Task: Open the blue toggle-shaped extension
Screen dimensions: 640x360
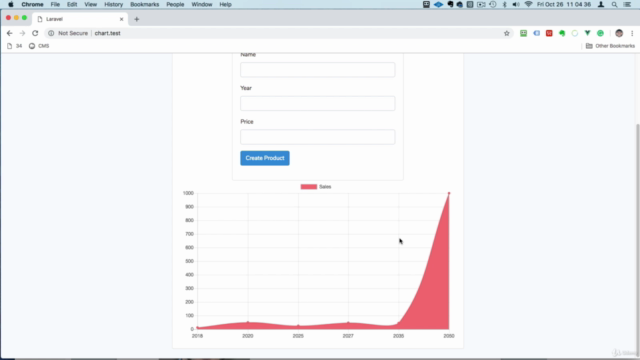Action: pyautogui.click(x=536, y=33)
